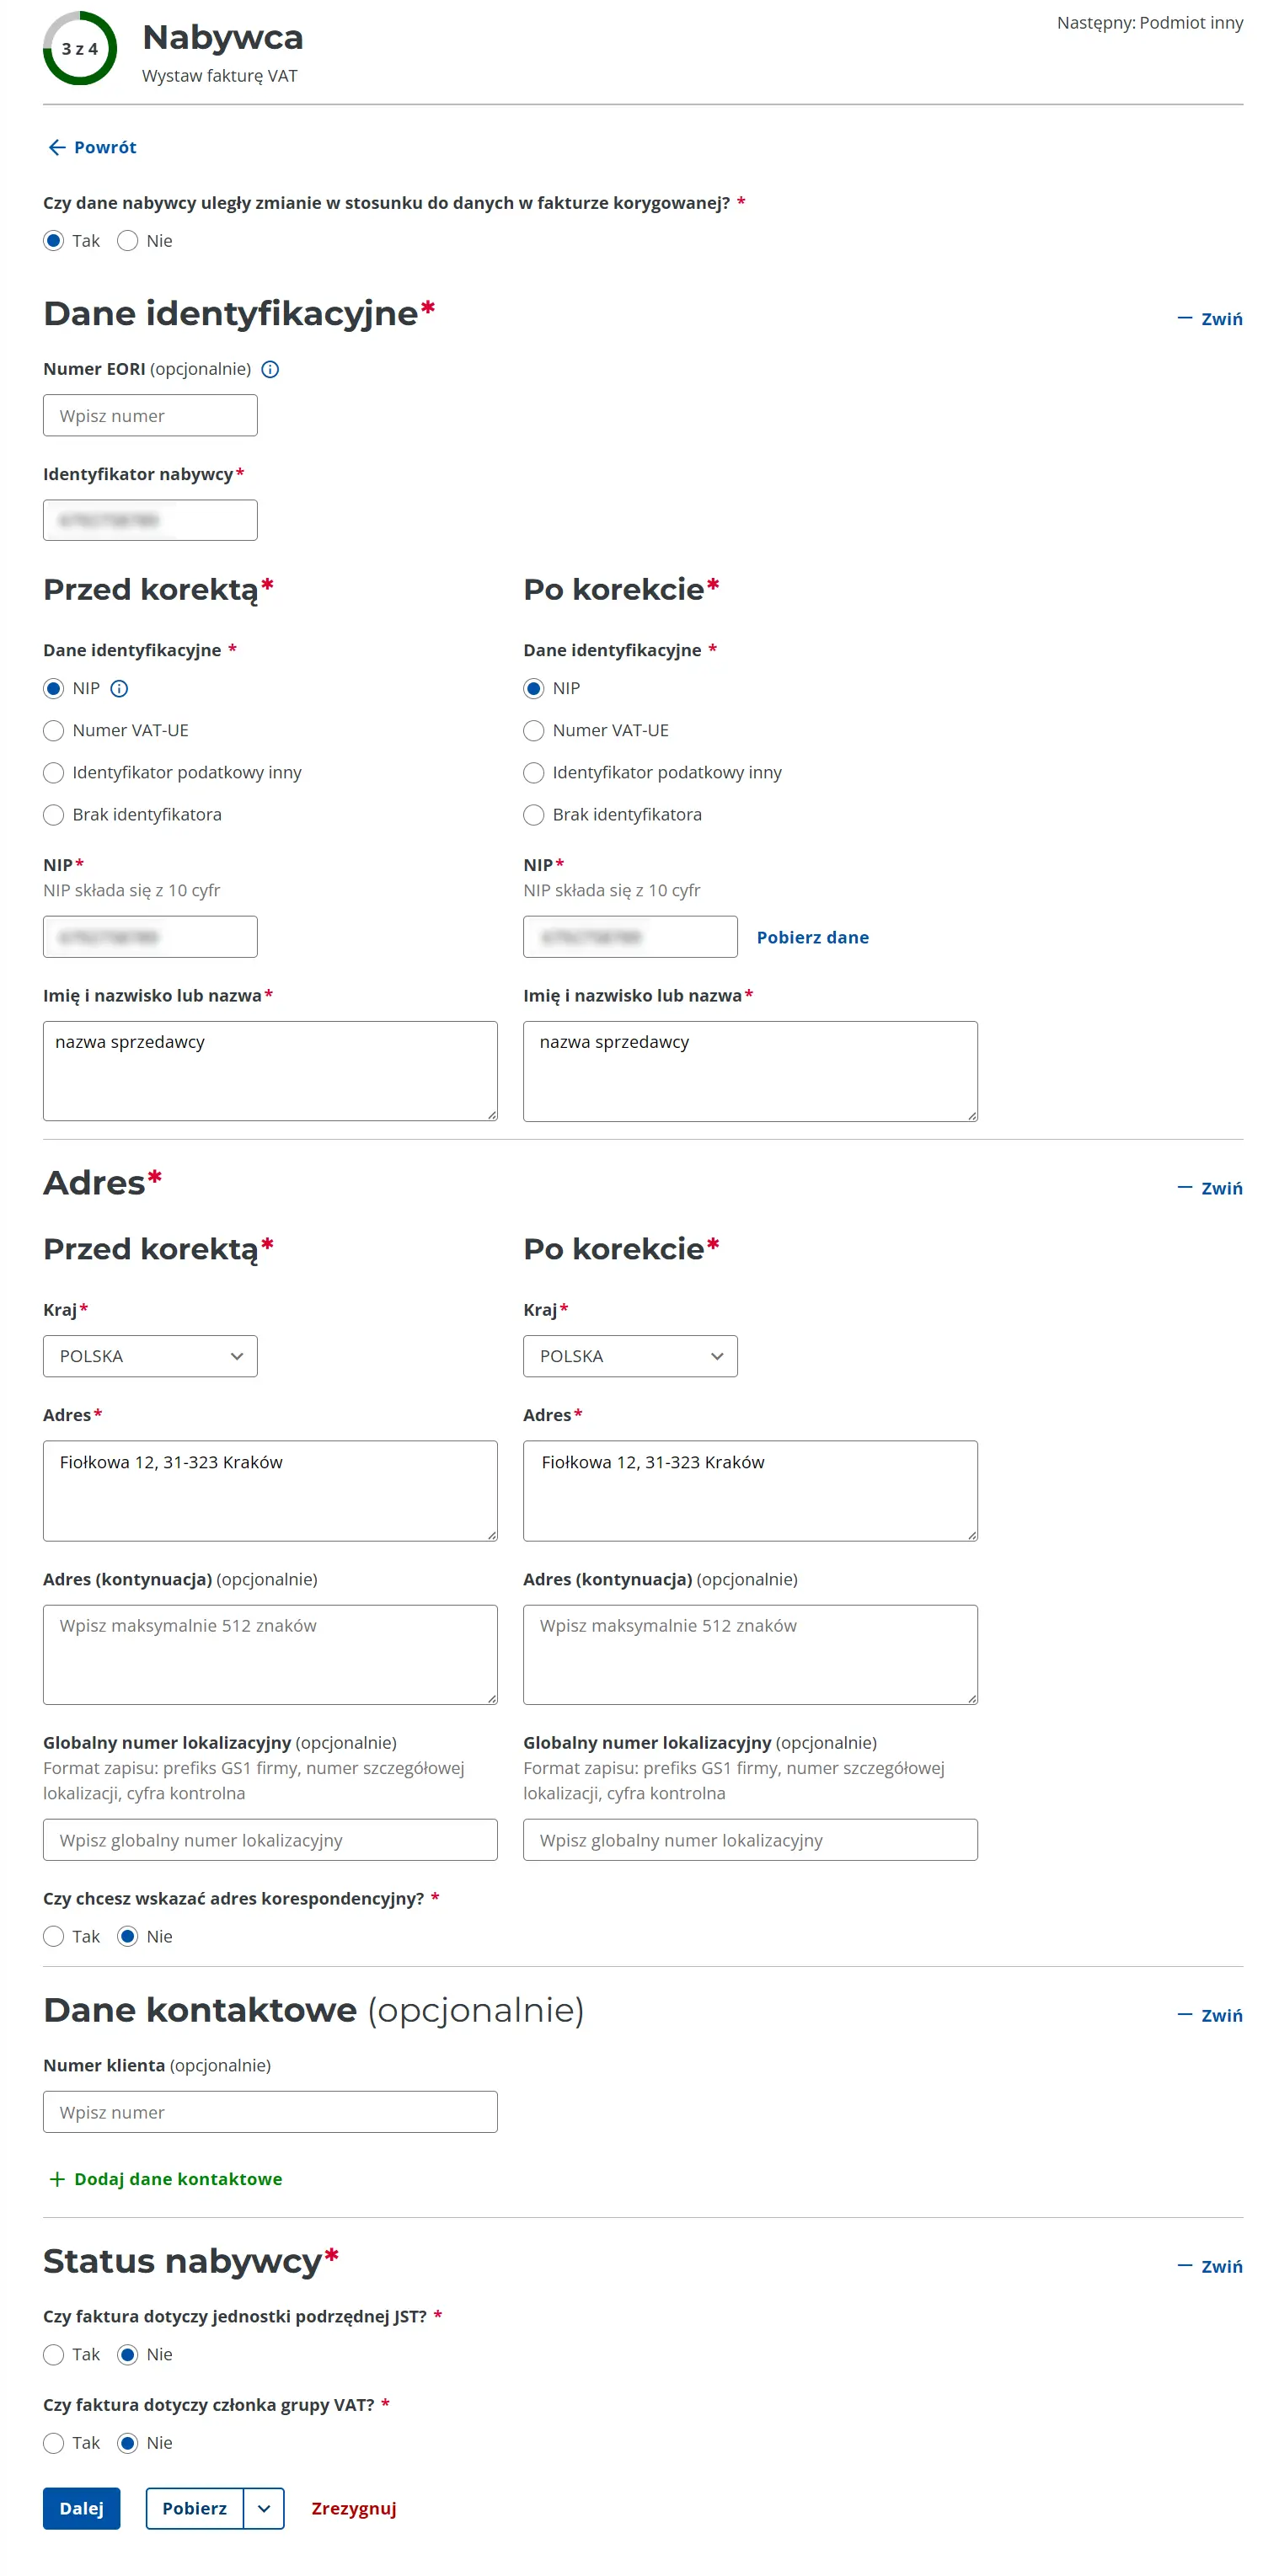Click the Zrezygnuj link
Viewport: 1279px width, 2576px height.
(353, 2507)
